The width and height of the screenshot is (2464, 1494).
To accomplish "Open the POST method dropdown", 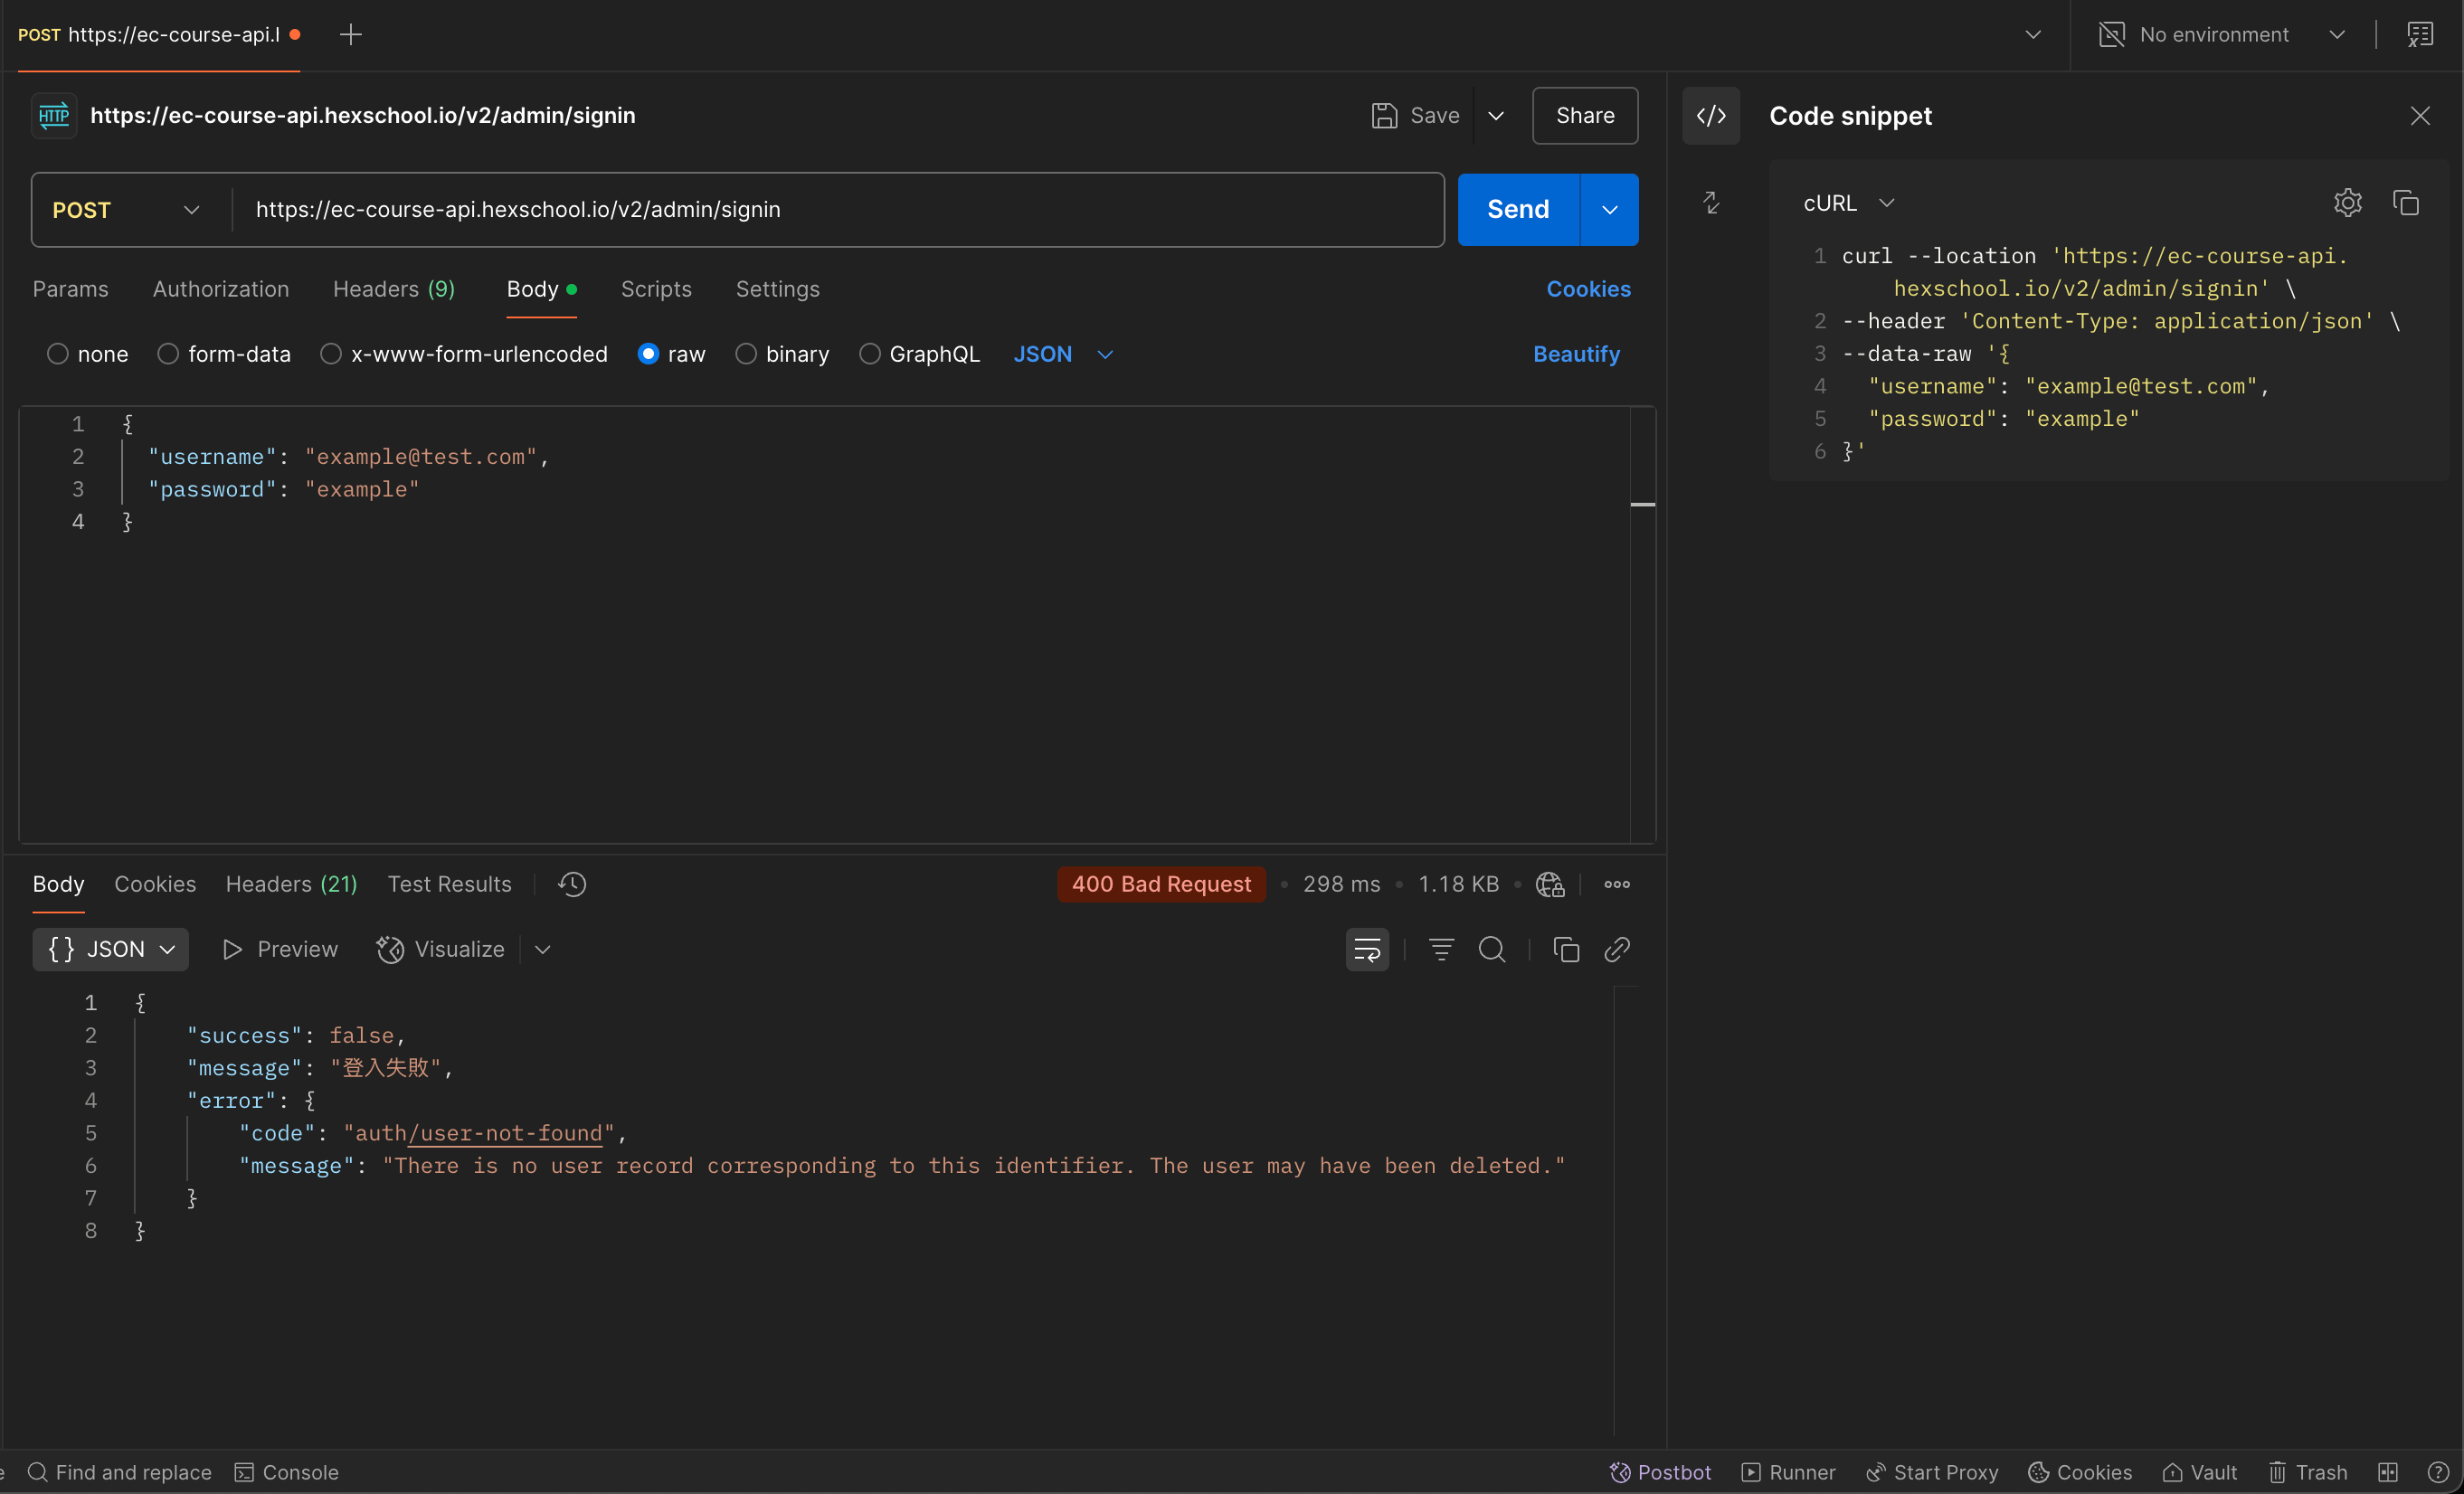I will click(x=127, y=210).
